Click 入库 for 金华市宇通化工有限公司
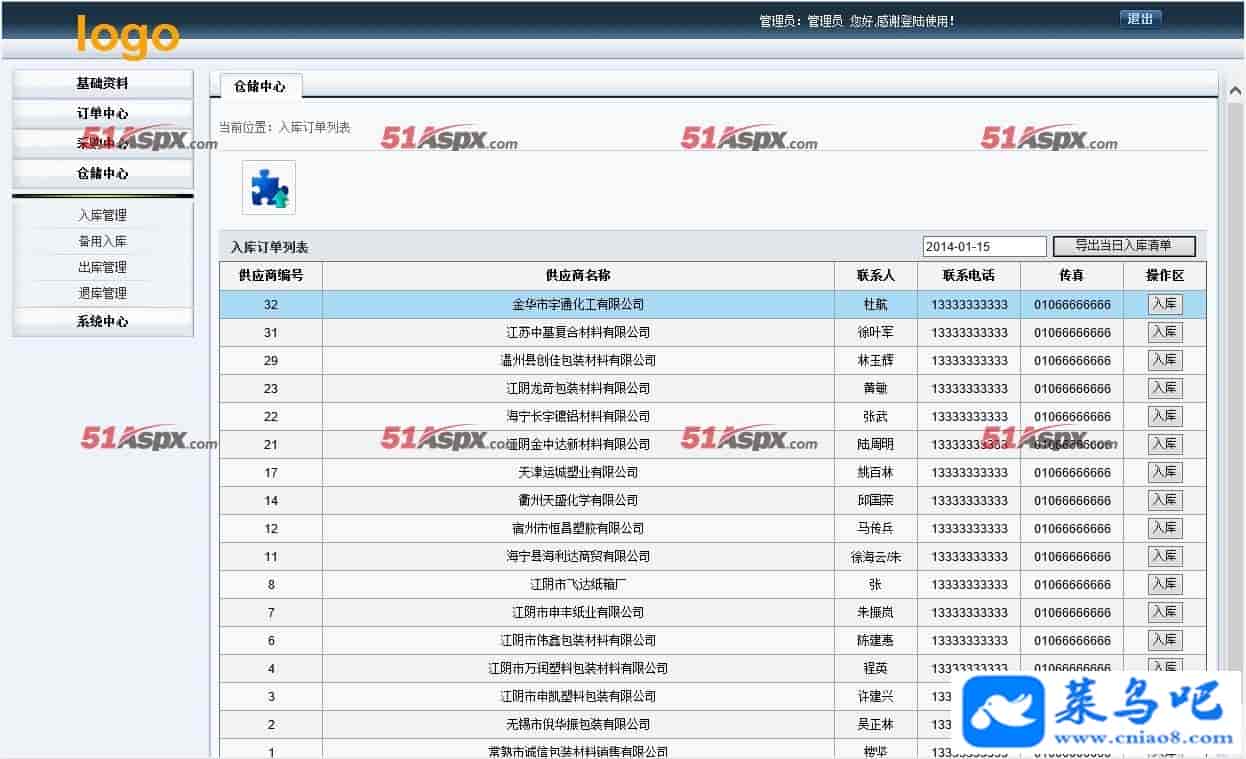The width and height of the screenshot is (1246, 759). [1164, 304]
